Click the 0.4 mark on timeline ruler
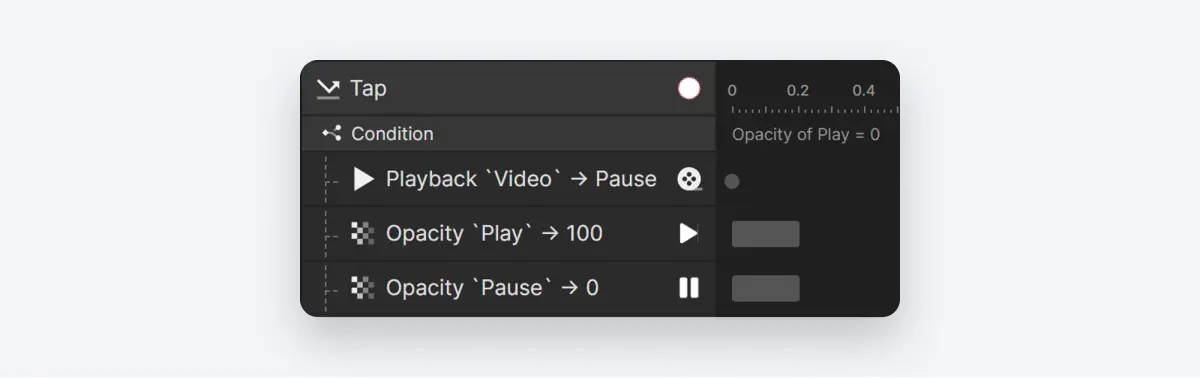 pyautogui.click(x=864, y=90)
